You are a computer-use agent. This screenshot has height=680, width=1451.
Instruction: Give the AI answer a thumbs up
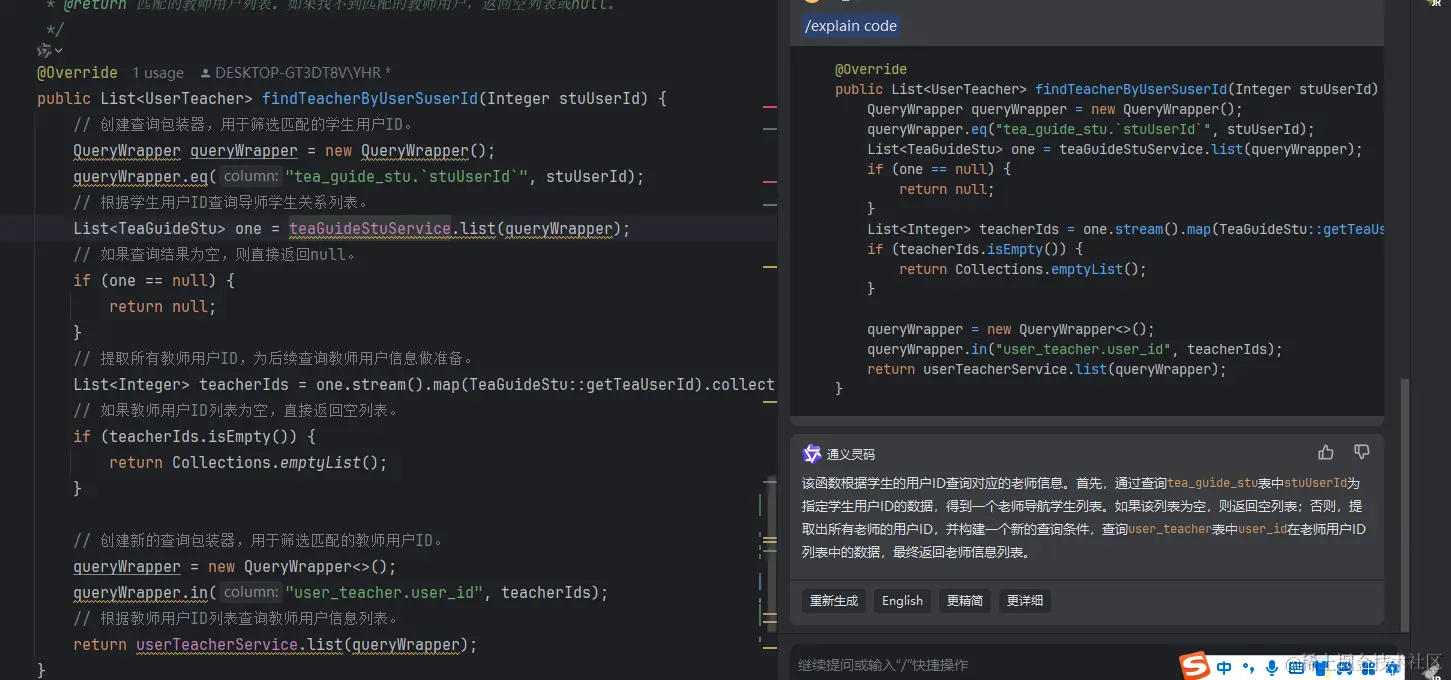1326,452
